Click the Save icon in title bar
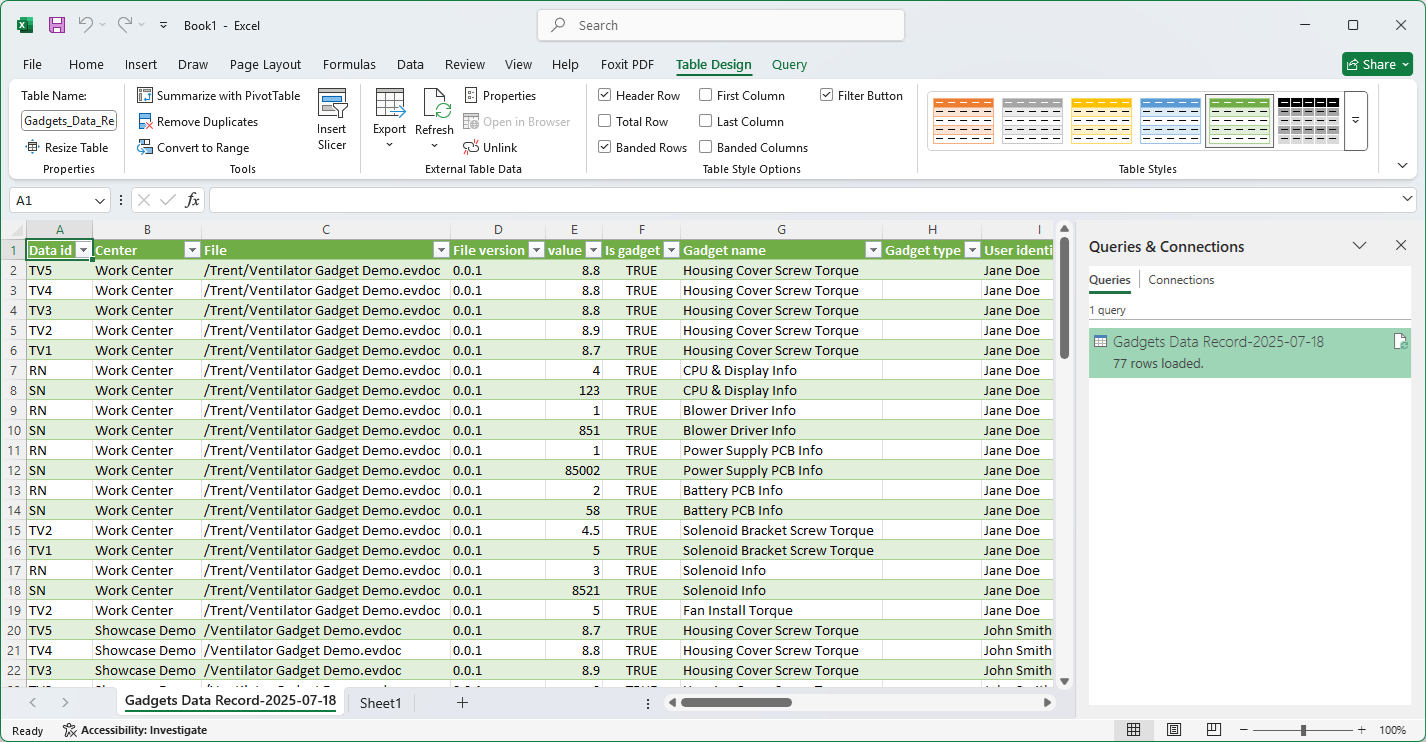 point(57,25)
